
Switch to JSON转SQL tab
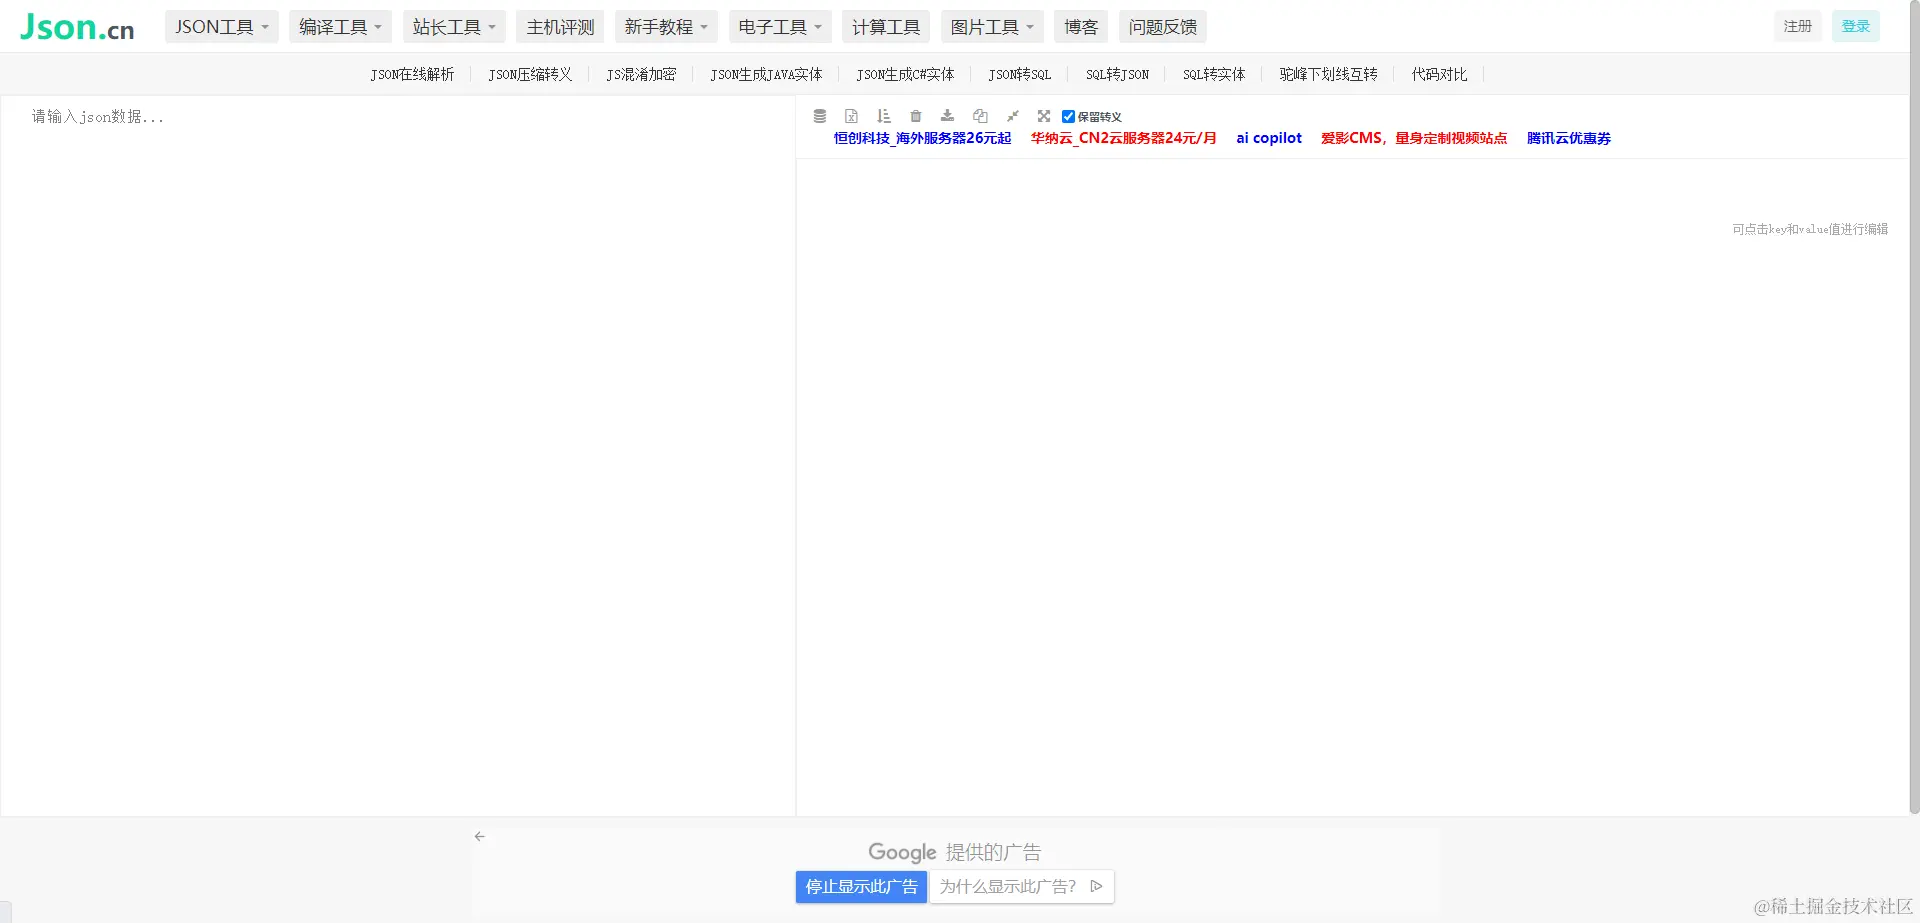click(1020, 74)
